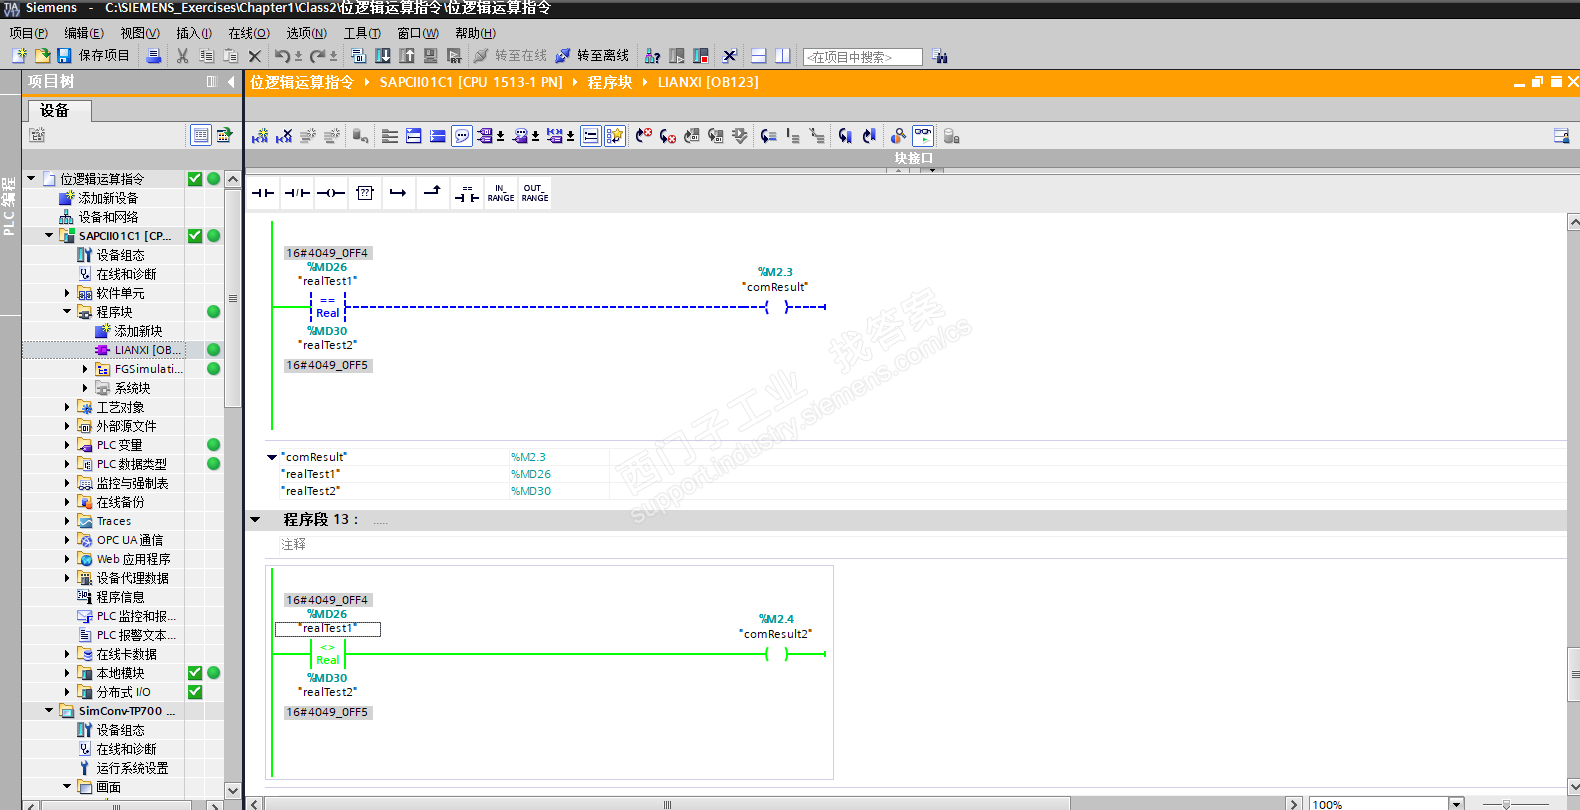Screen dimensions: 1580x810
Task: Select the realTest1 operand on network 13
Action: tap(328, 629)
